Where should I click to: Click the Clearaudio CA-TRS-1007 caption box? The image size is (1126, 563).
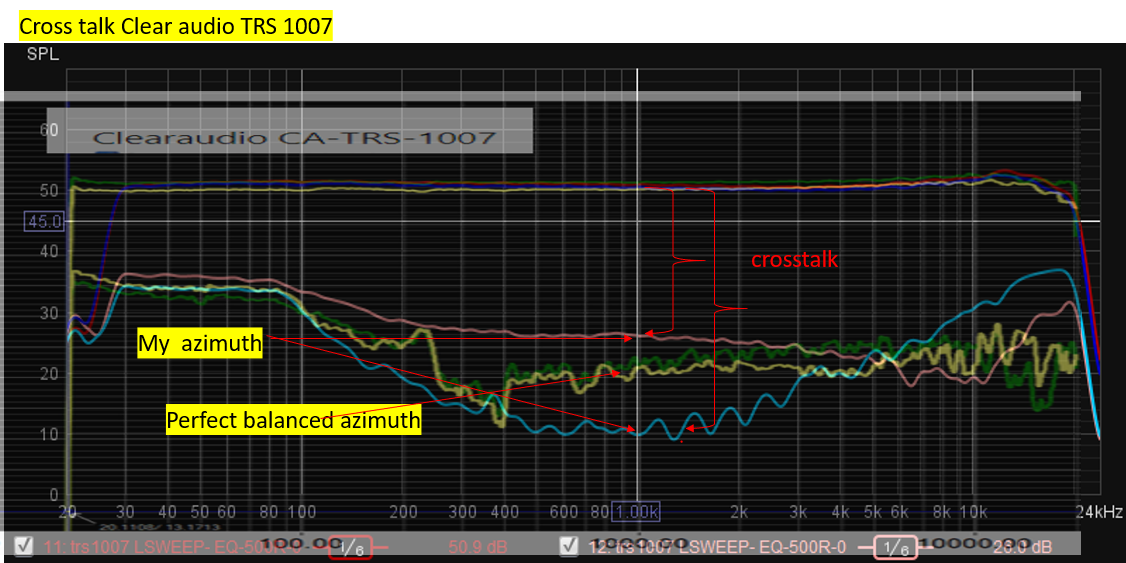(289, 131)
